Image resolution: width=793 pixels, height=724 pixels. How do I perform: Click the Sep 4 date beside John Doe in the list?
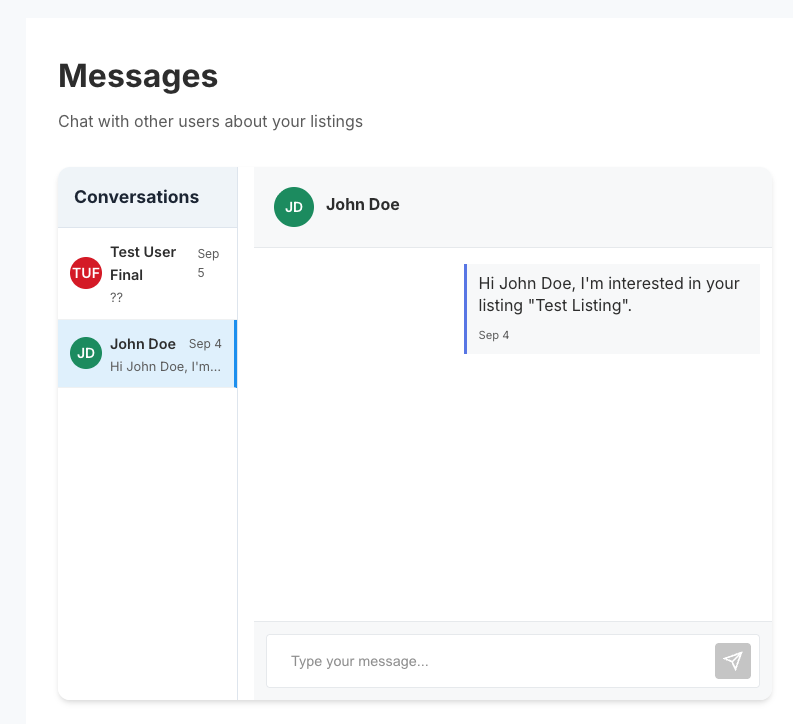click(205, 344)
